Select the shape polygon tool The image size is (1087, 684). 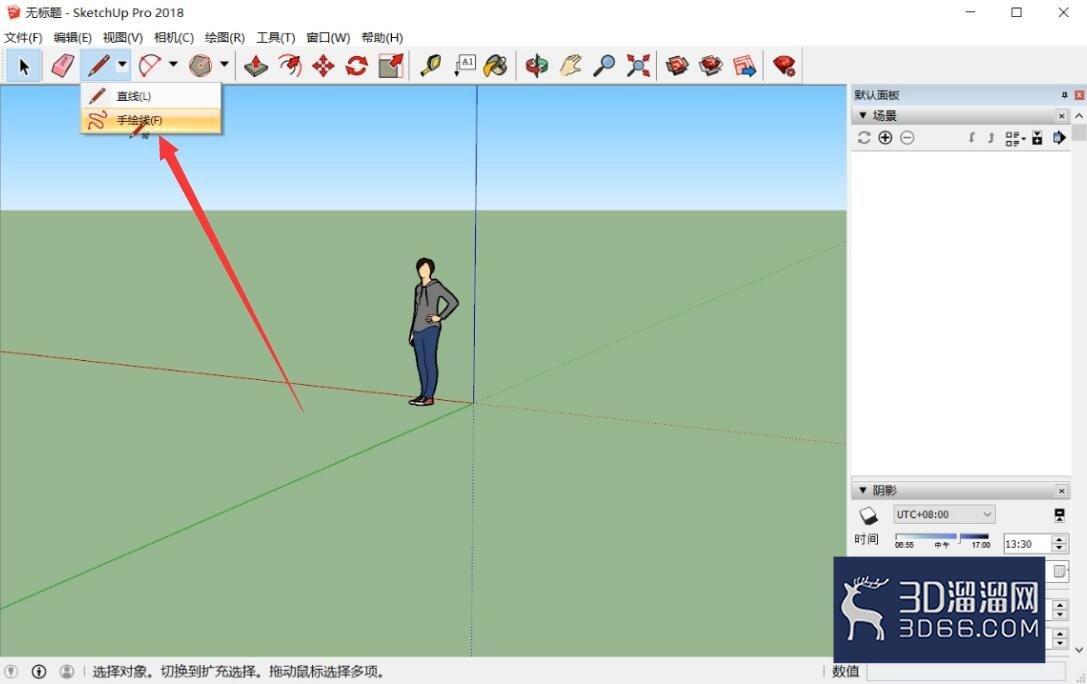coord(201,67)
